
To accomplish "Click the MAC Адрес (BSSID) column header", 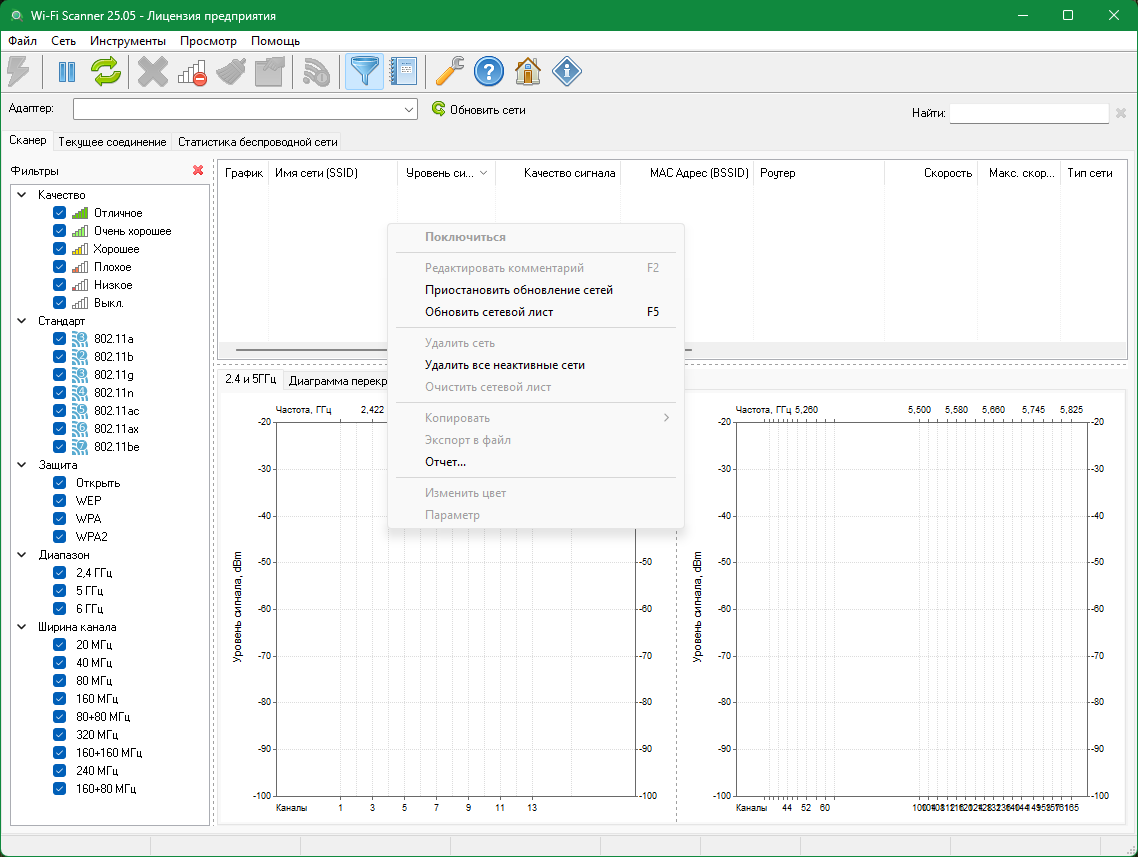I will [687, 173].
